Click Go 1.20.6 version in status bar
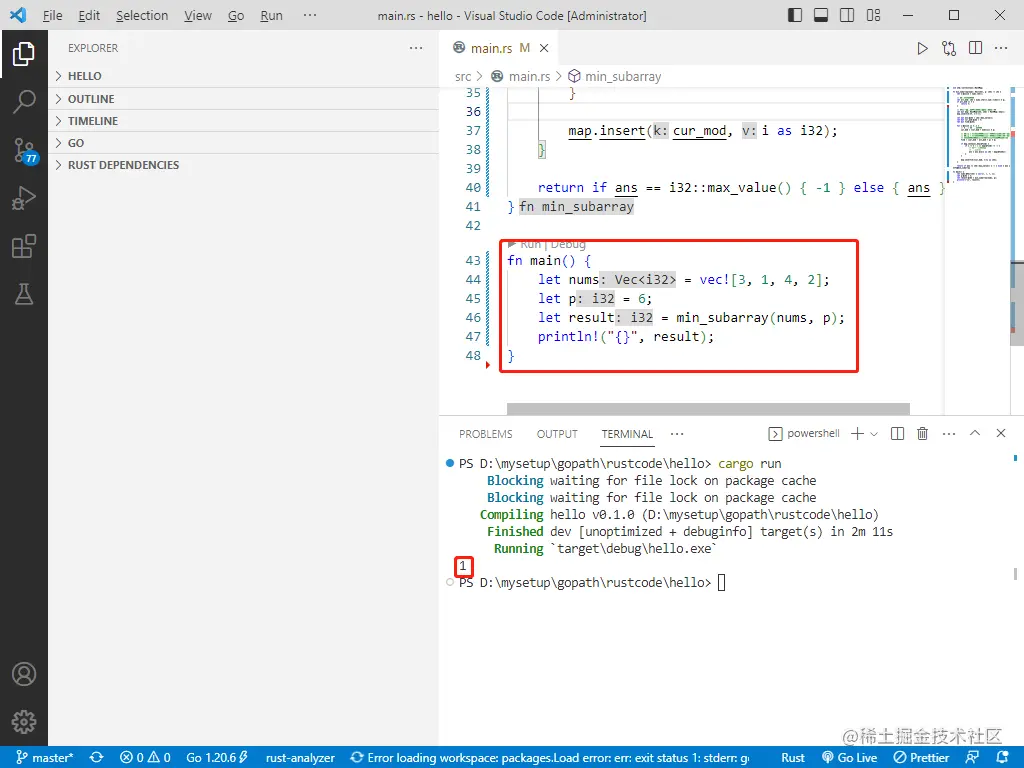Image resolution: width=1024 pixels, height=768 pixels. click(217, 758)
